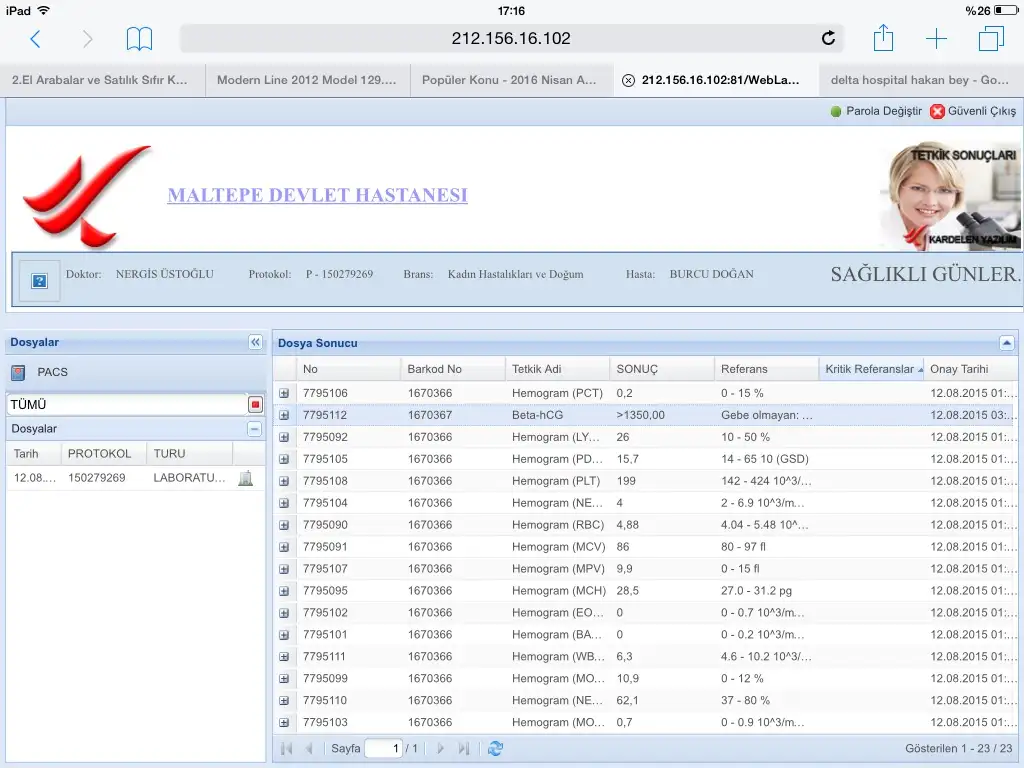This screenshot has height=768, width=1024.
Task: Refresh the results grid in pager
Action: (x=495, y=748)
